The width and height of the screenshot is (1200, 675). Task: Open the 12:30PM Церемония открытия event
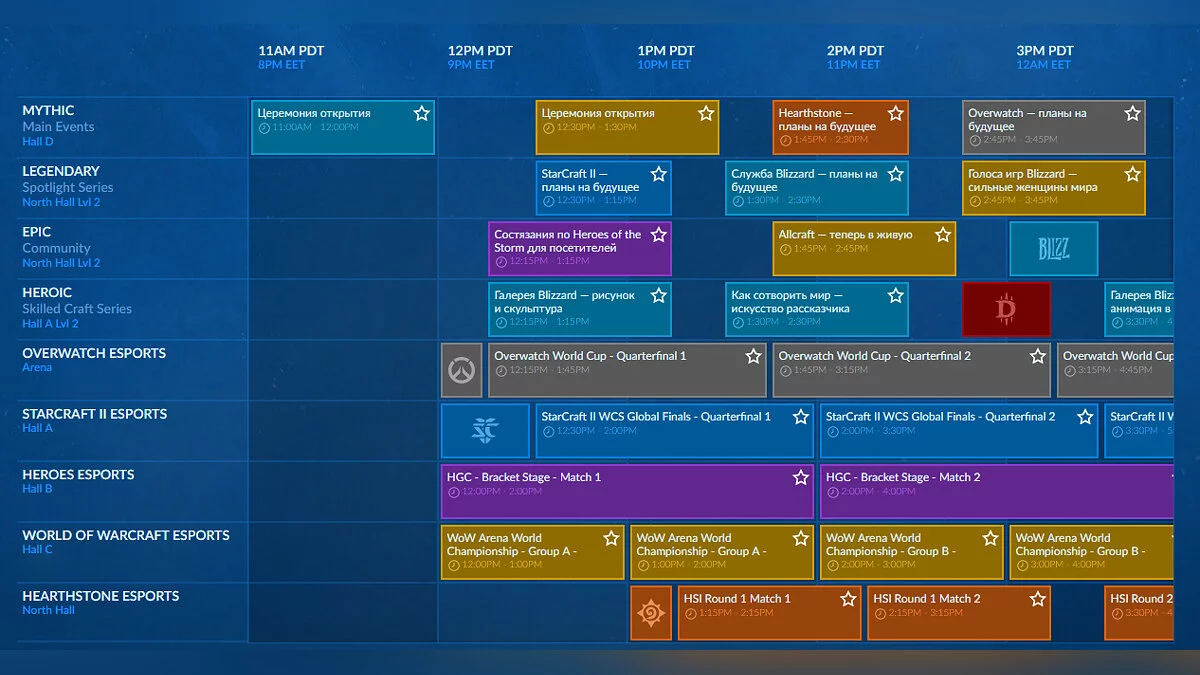point(627,127)
